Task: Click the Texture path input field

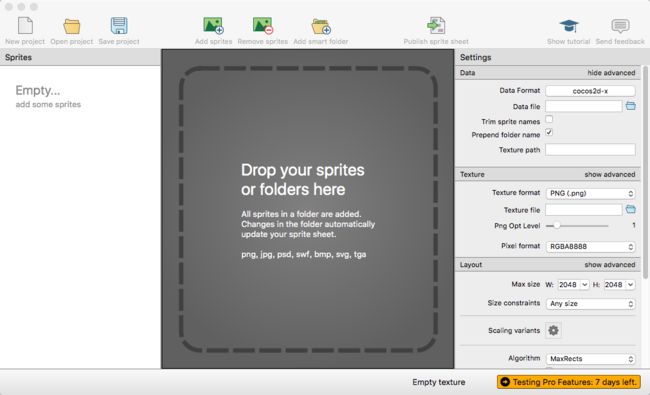Action: point(590,150)
